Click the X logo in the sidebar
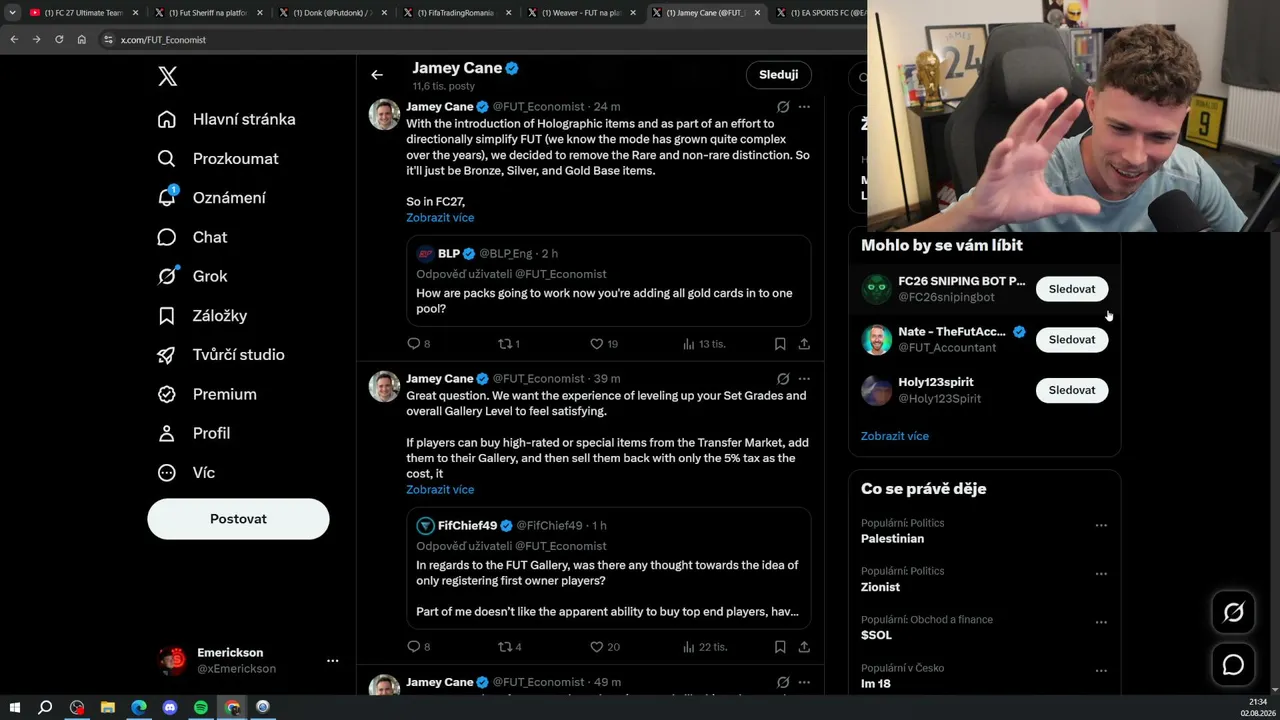This screenshot has width=1280, height=720. [168, 76]
